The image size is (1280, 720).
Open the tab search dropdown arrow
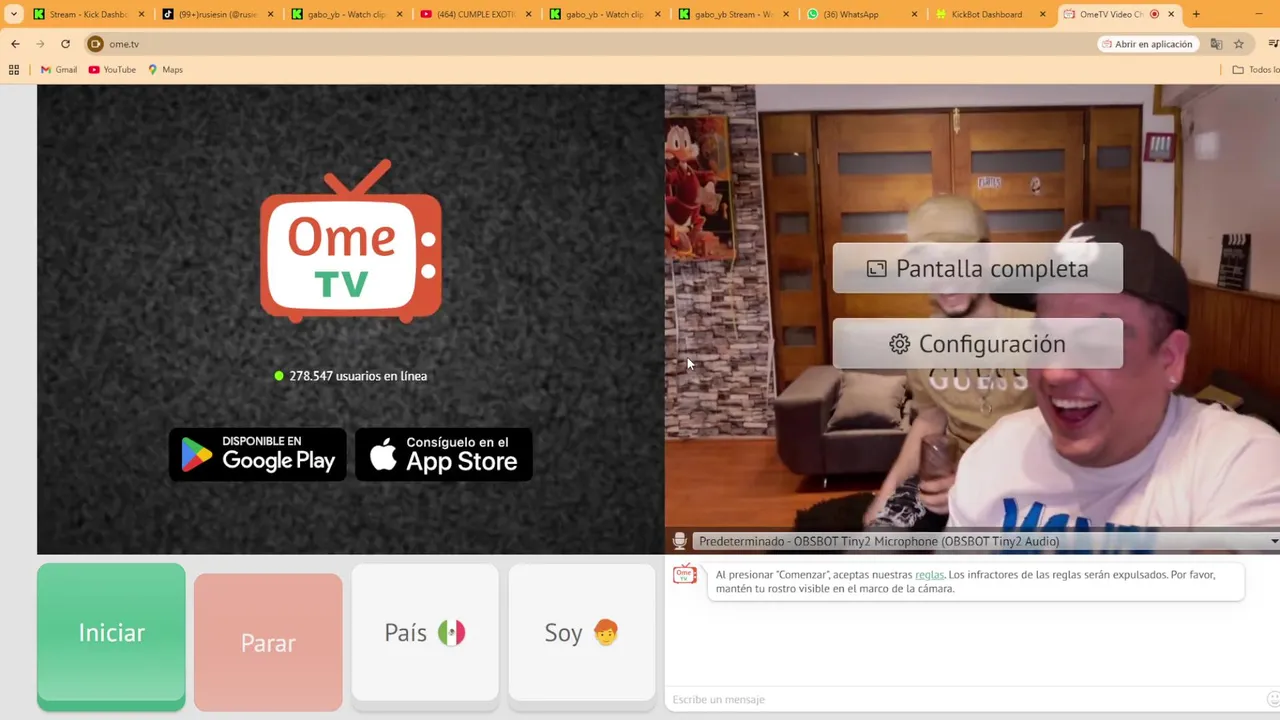[x=14, y=14]
